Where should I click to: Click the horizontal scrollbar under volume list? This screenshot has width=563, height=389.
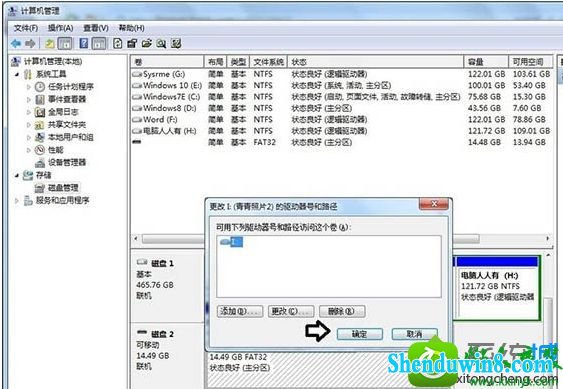(341, 239)
